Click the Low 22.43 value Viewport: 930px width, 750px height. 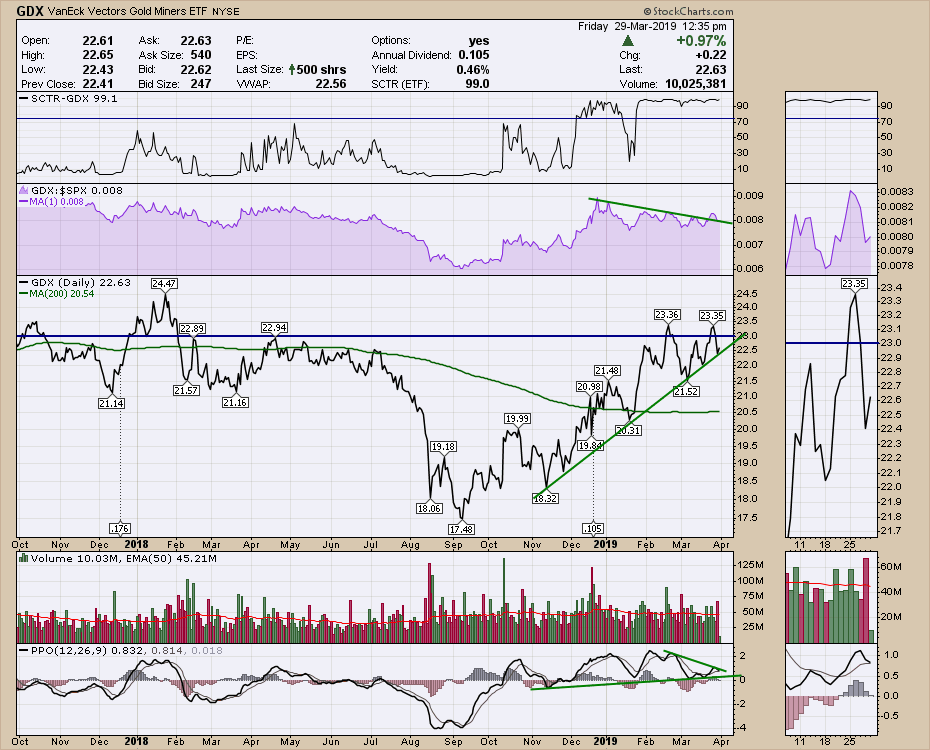(98, 69)
